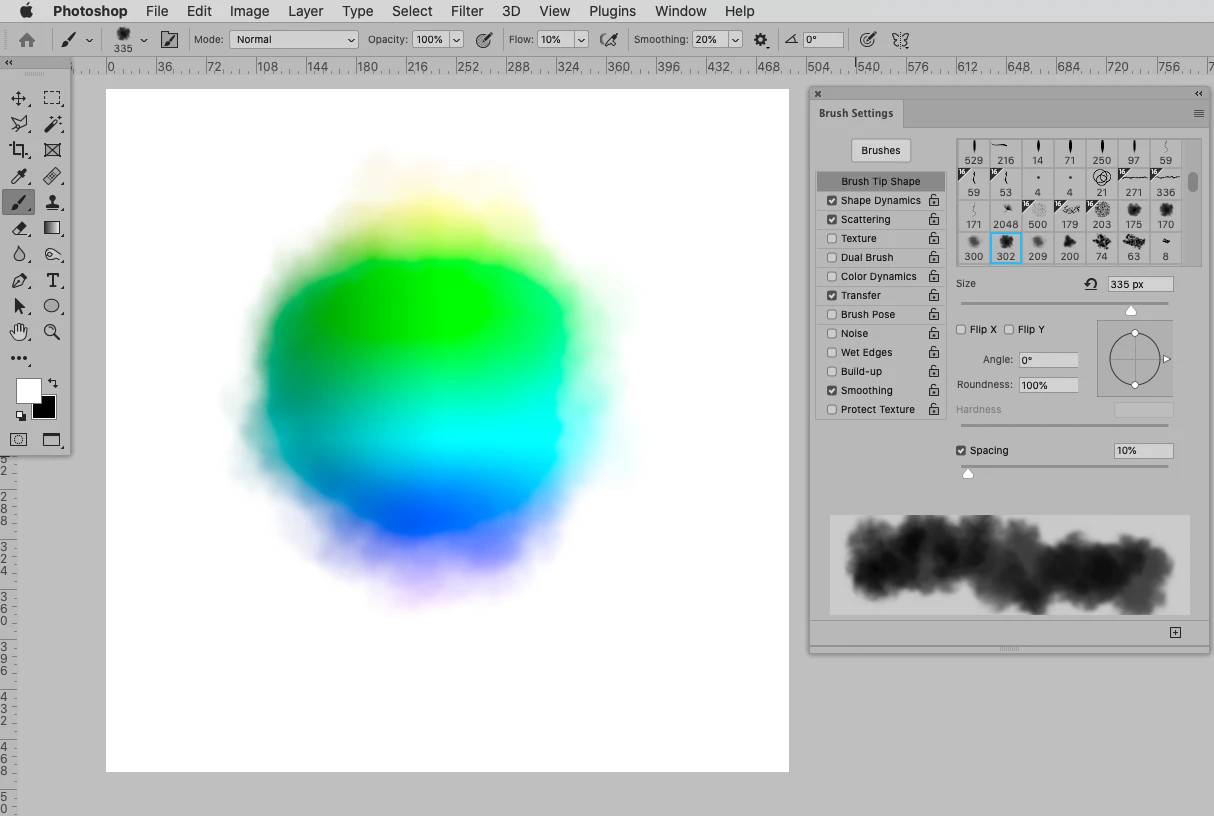Select the Frame tool
Screen dimensions: 1214x816
tap(52, 150)
